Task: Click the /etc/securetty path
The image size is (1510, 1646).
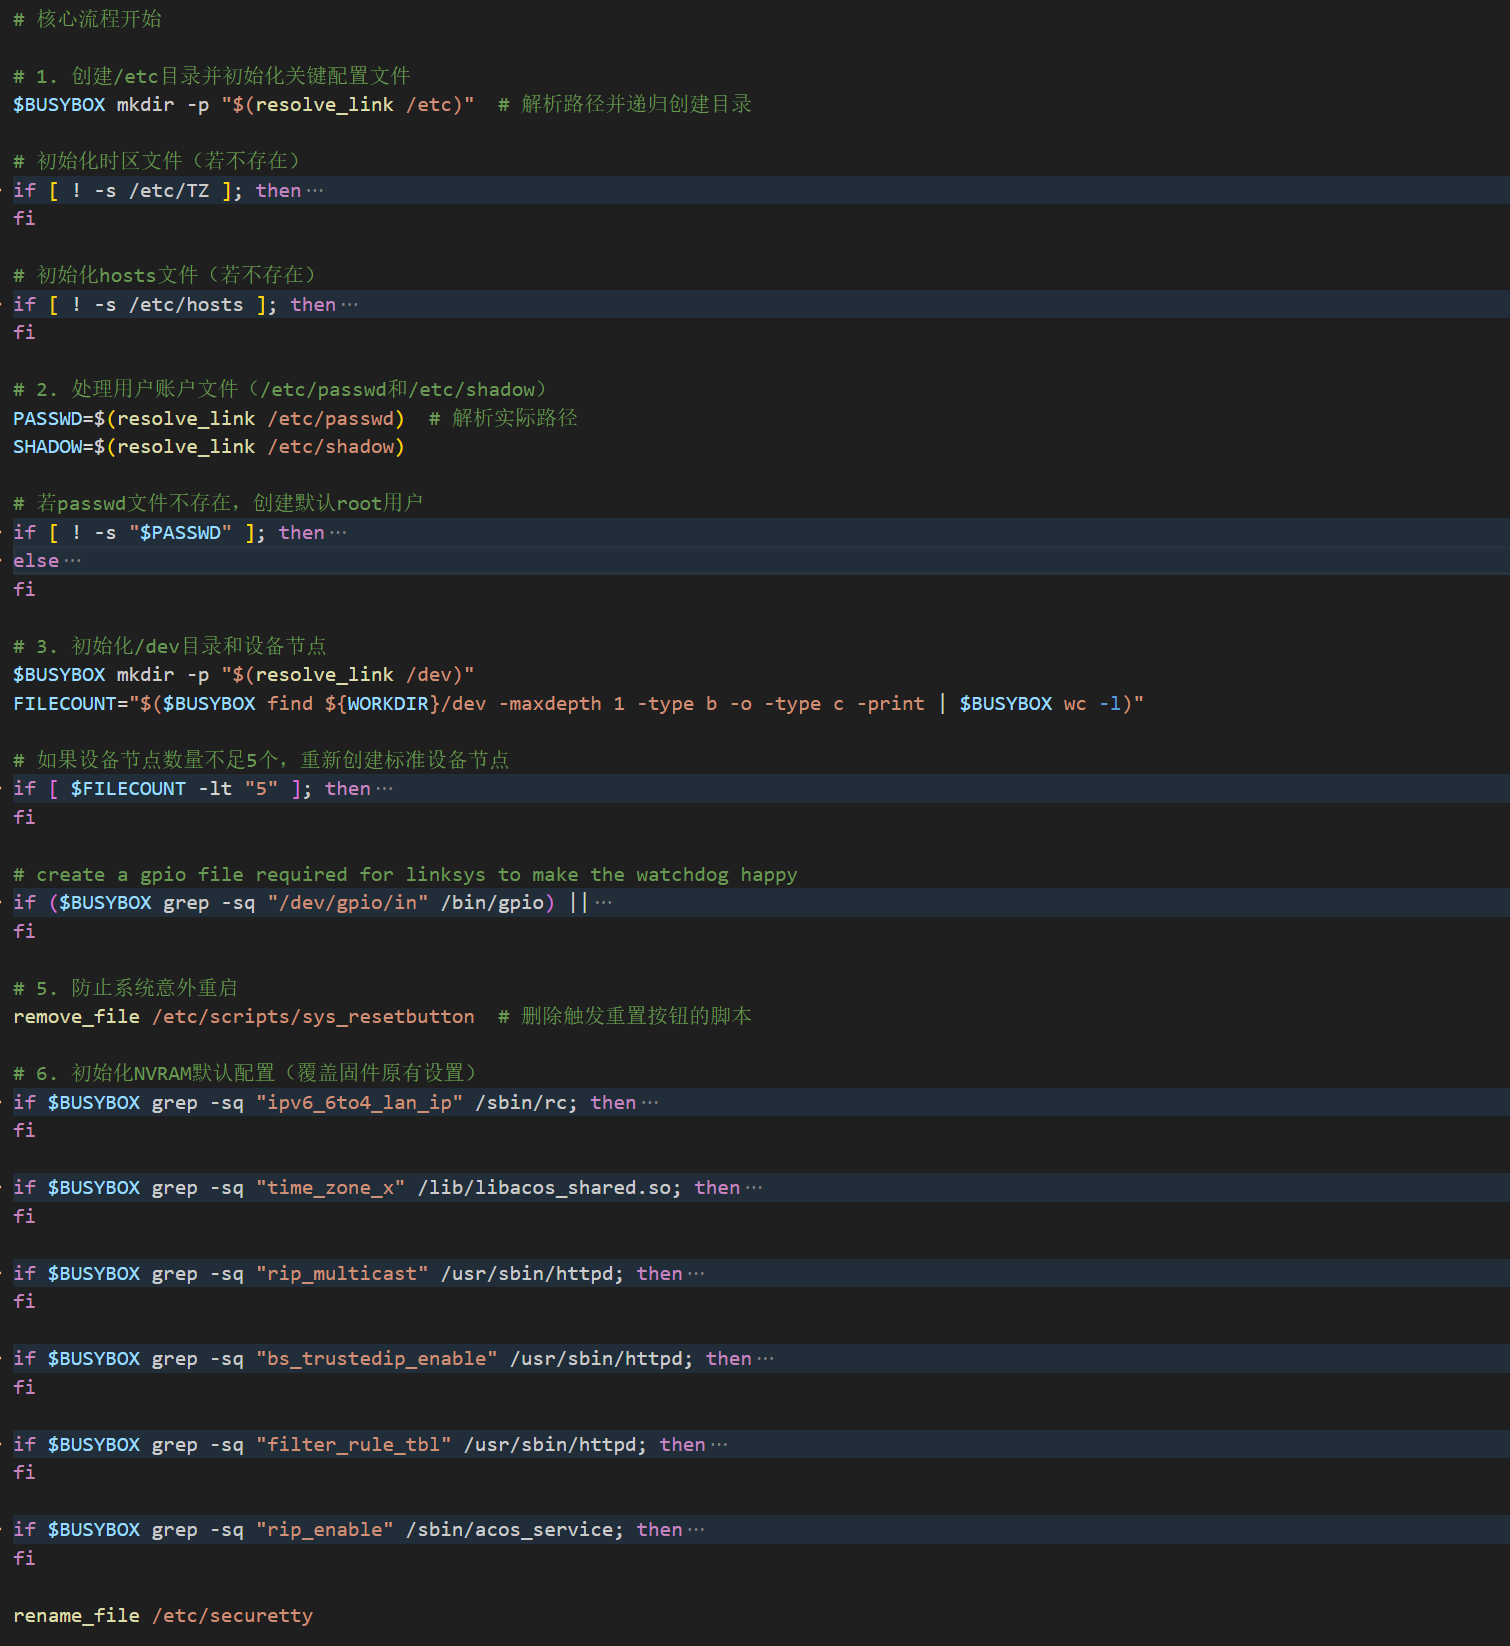Action: pos(232,1615)
